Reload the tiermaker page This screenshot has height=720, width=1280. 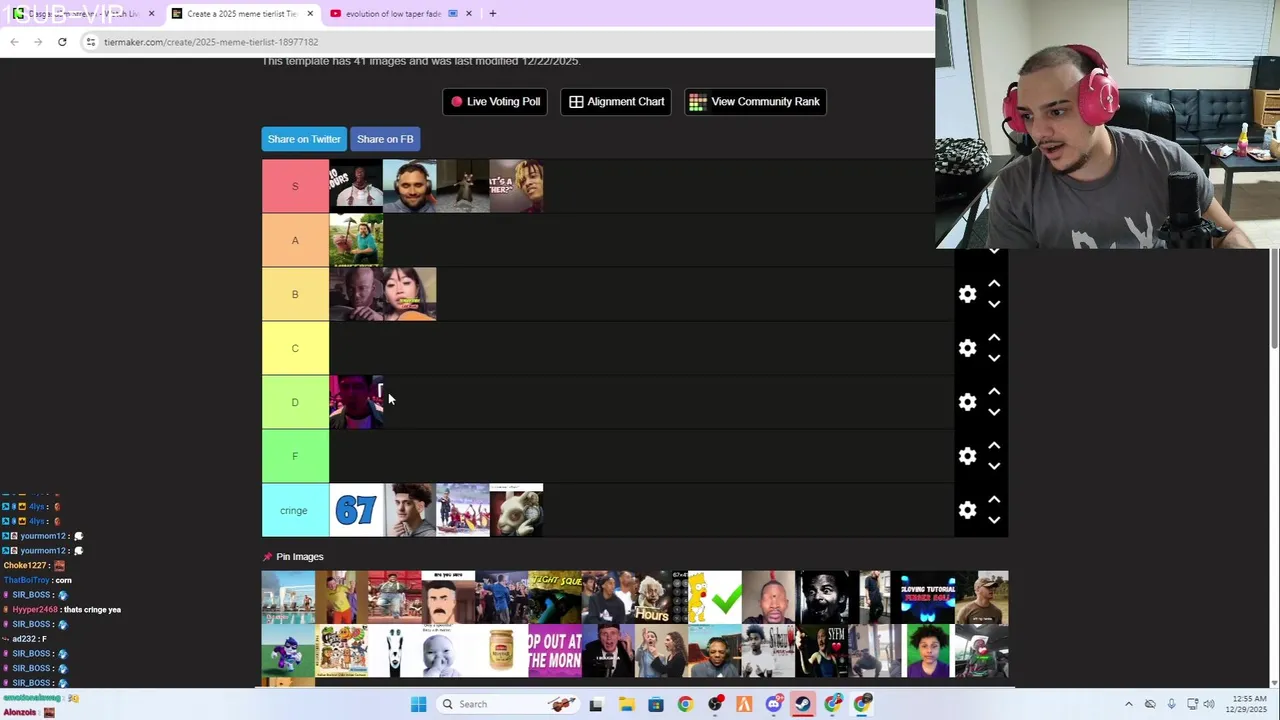tap(62, 42)
